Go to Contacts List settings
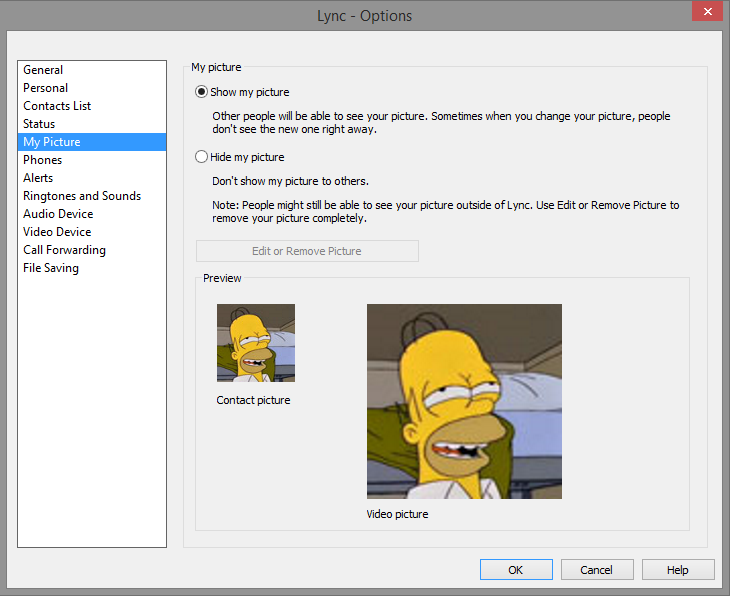 (92, 106)
